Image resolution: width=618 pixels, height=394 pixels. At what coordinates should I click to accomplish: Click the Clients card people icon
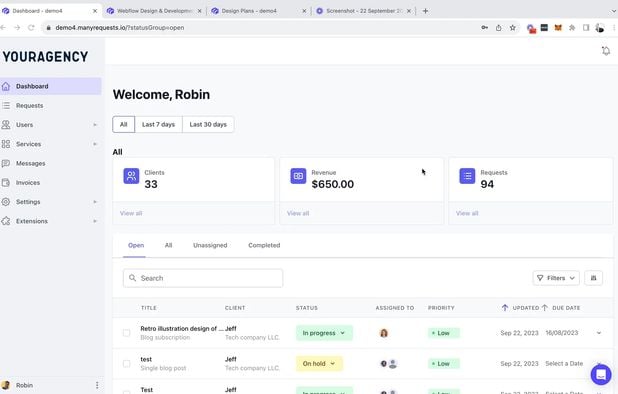click(131, 176)
